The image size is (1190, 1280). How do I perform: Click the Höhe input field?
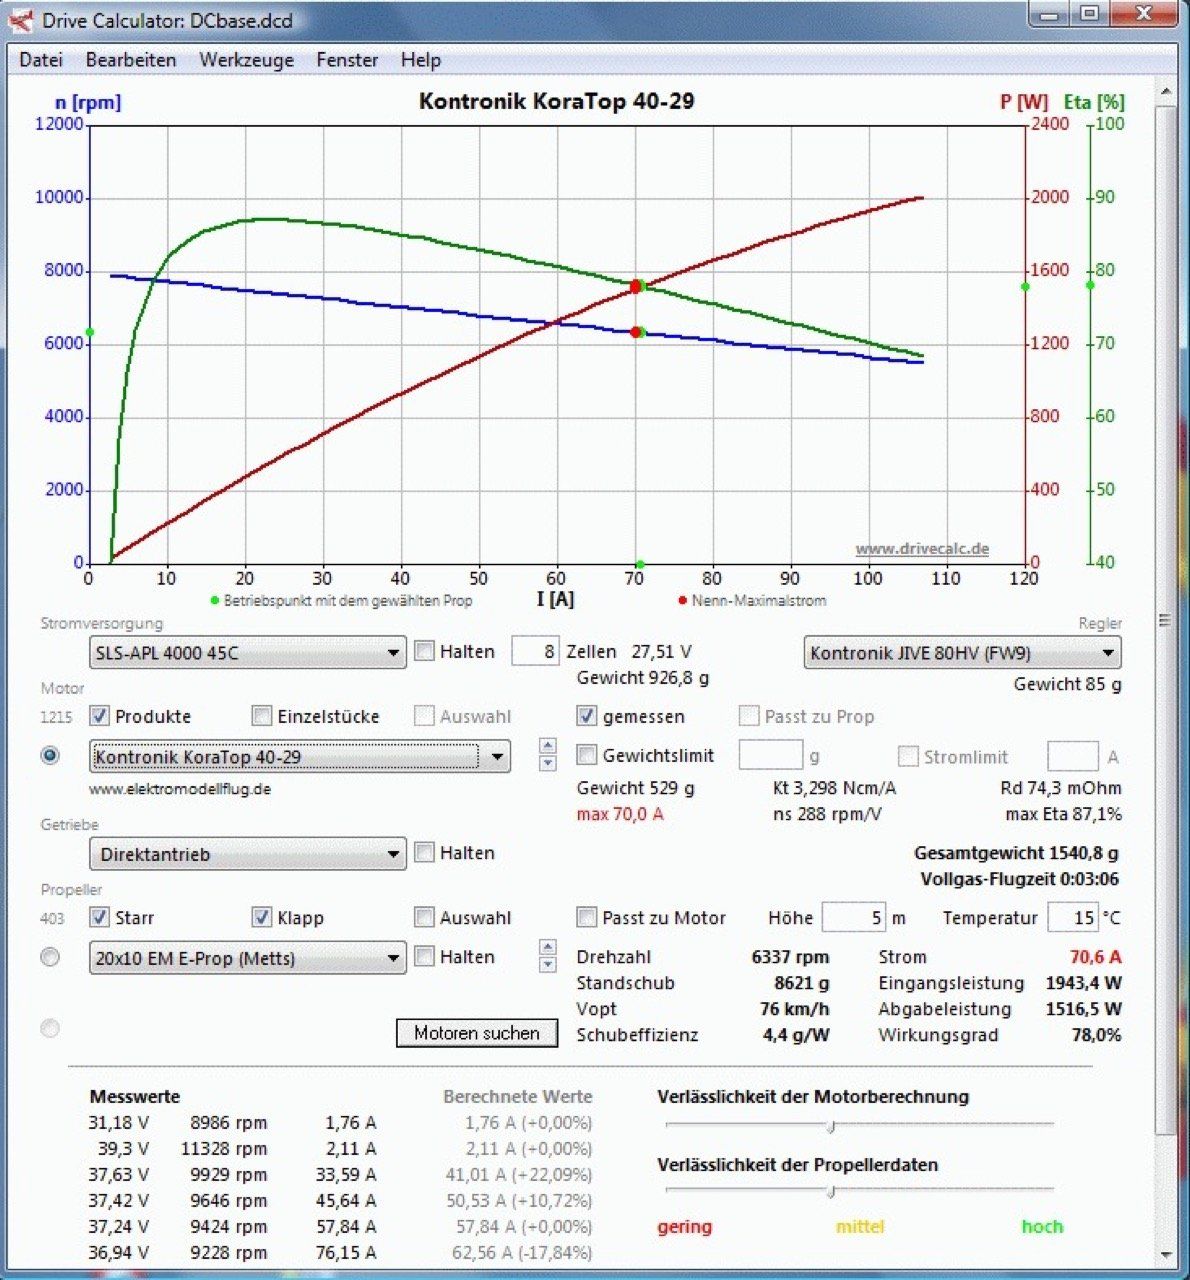coord(853,917)
